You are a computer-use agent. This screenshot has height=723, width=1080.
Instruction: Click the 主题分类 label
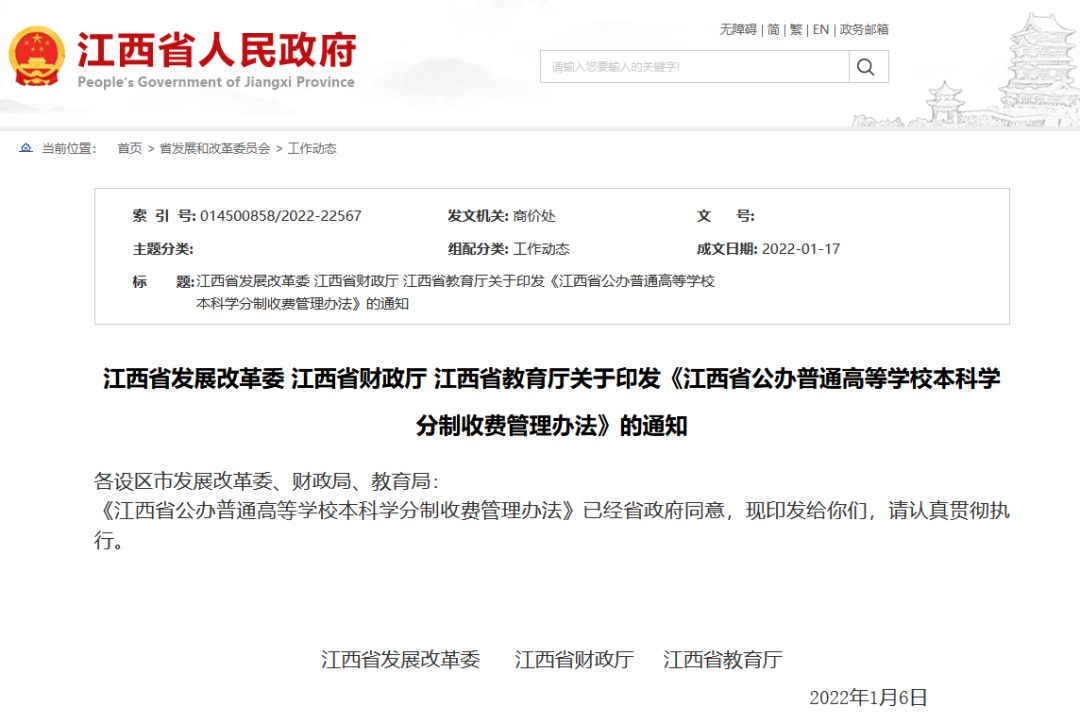point(163,249)
